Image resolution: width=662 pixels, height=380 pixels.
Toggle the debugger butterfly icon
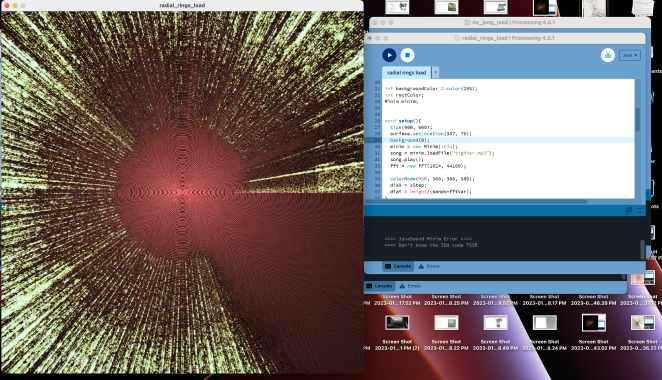click(x=608, y=55)
